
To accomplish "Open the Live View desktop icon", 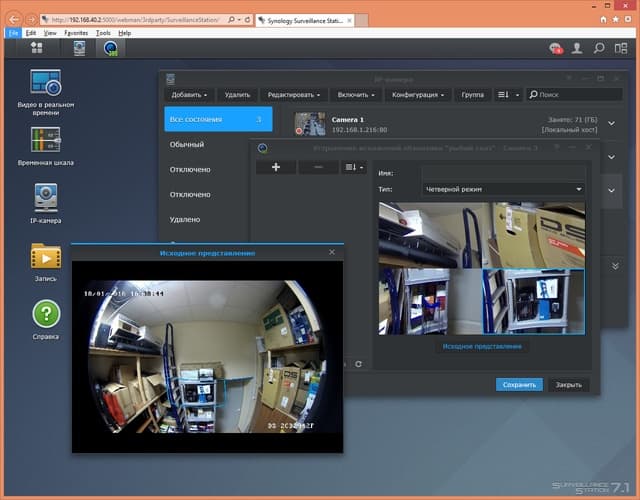I will coord(45,84).
